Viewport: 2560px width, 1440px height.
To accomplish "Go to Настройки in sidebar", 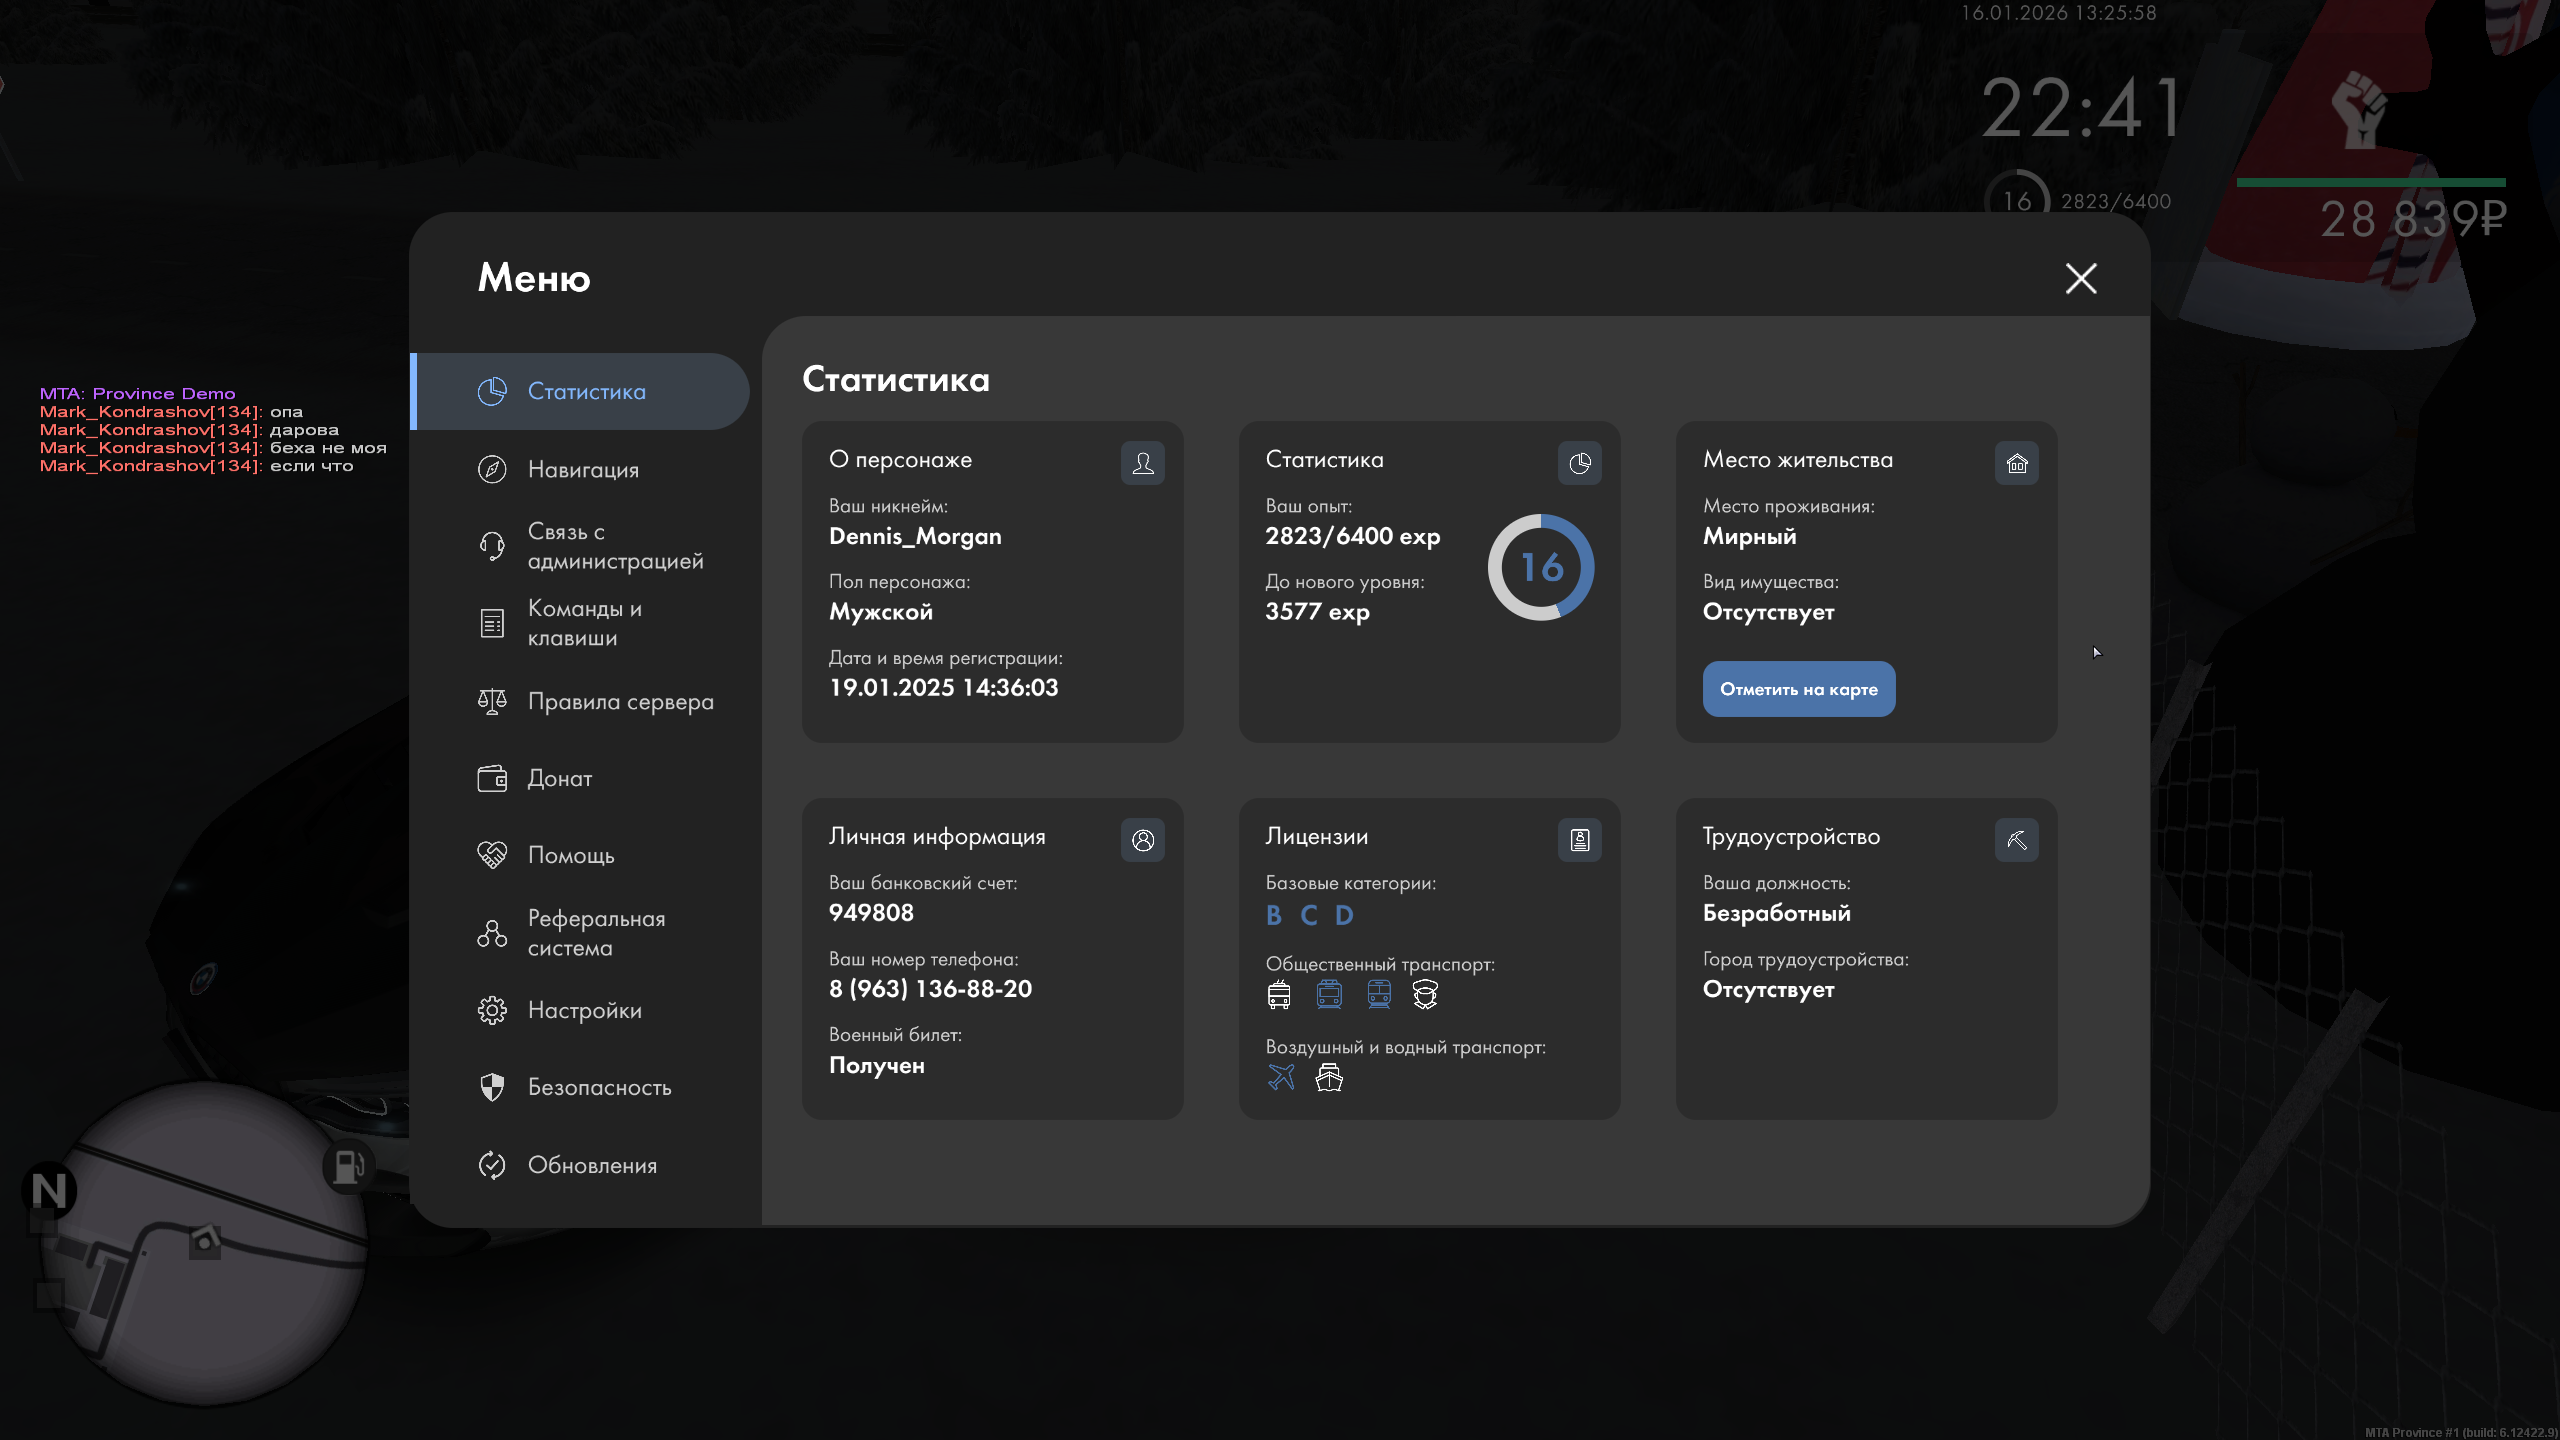I will [584, 1010].
